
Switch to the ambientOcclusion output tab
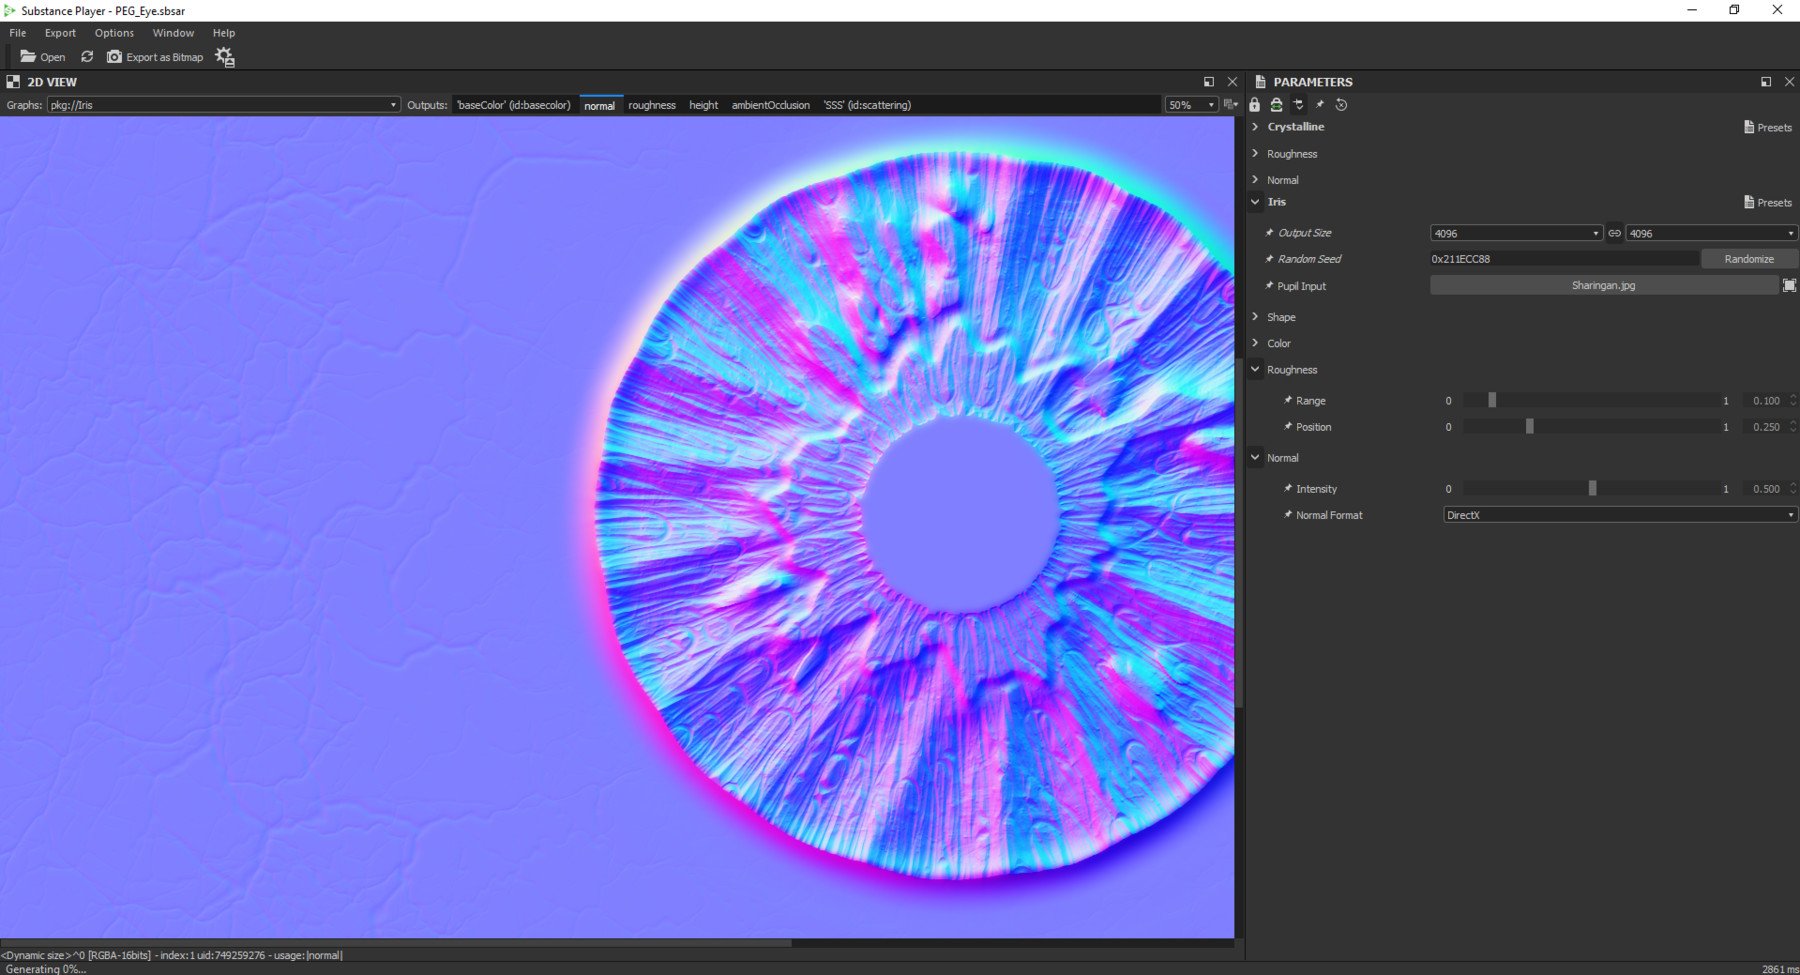pyautogui.click(x=771, y=105)
